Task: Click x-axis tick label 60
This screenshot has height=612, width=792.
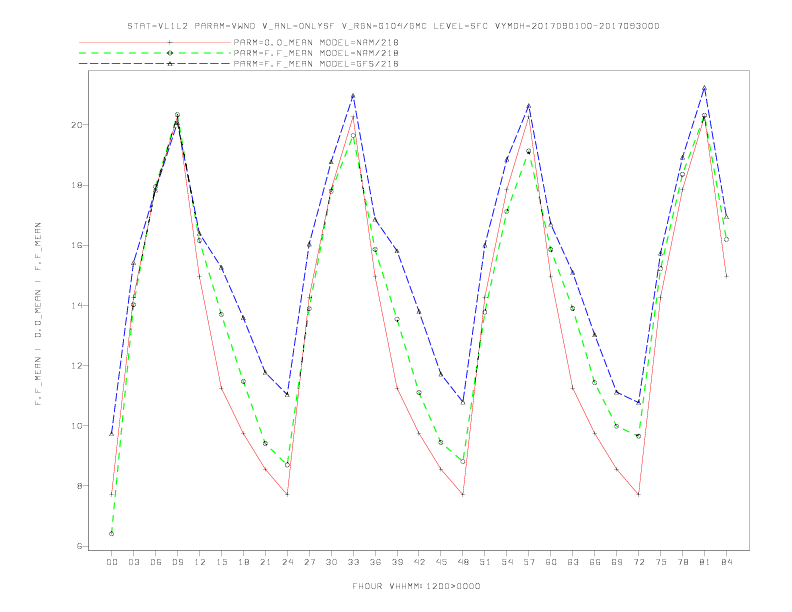Action: (x=551, y=562)
